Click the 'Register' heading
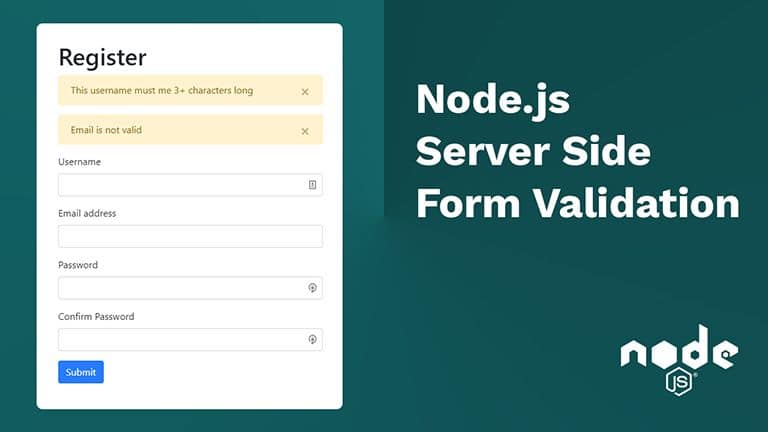This screenshot has height=432, width=768. (102, 58)
